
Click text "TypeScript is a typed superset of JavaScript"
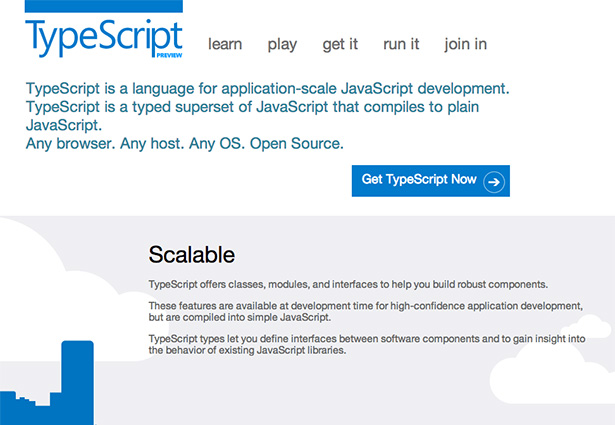click(x=177, y=107)
